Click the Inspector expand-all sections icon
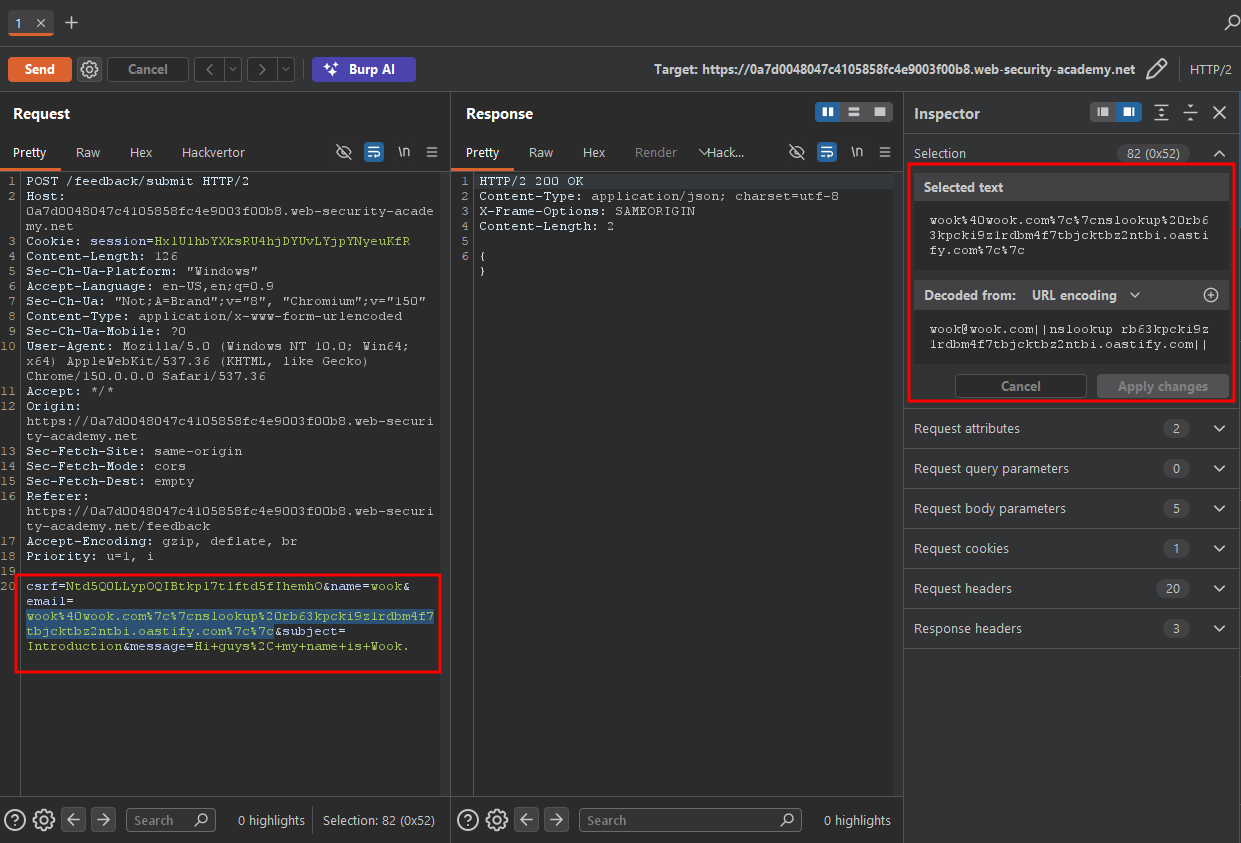This screenshot has height=843, width=1241. pyautogui.click(x=1161, y=113)
